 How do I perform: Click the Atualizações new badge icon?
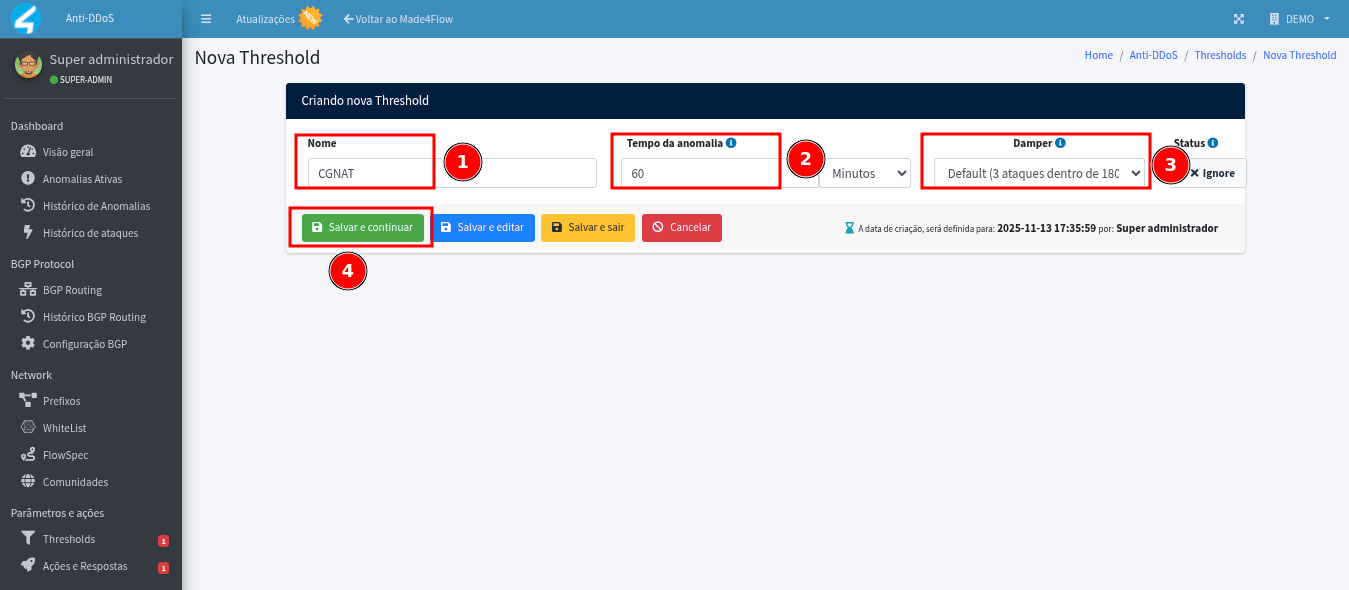pyautogui.click(x=311, y=18)
